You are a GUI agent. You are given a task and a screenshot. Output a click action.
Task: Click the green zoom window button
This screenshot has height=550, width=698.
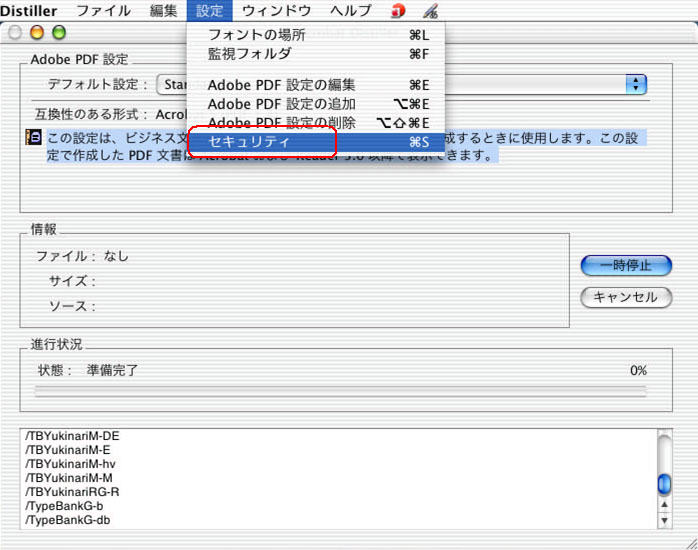pyautogui.click(x=59, y=32)
